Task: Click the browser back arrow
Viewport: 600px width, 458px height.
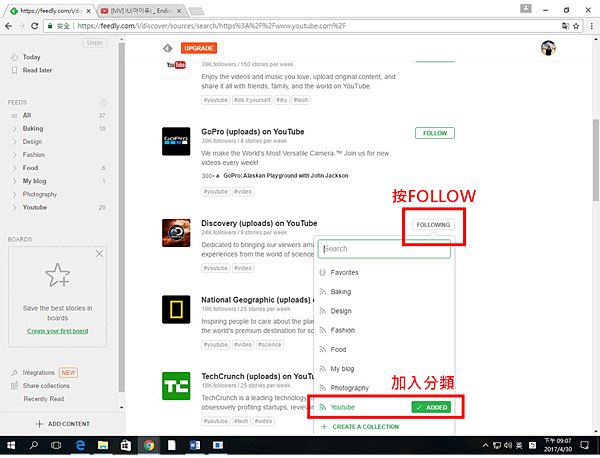Action: click(x=8, y=26)
